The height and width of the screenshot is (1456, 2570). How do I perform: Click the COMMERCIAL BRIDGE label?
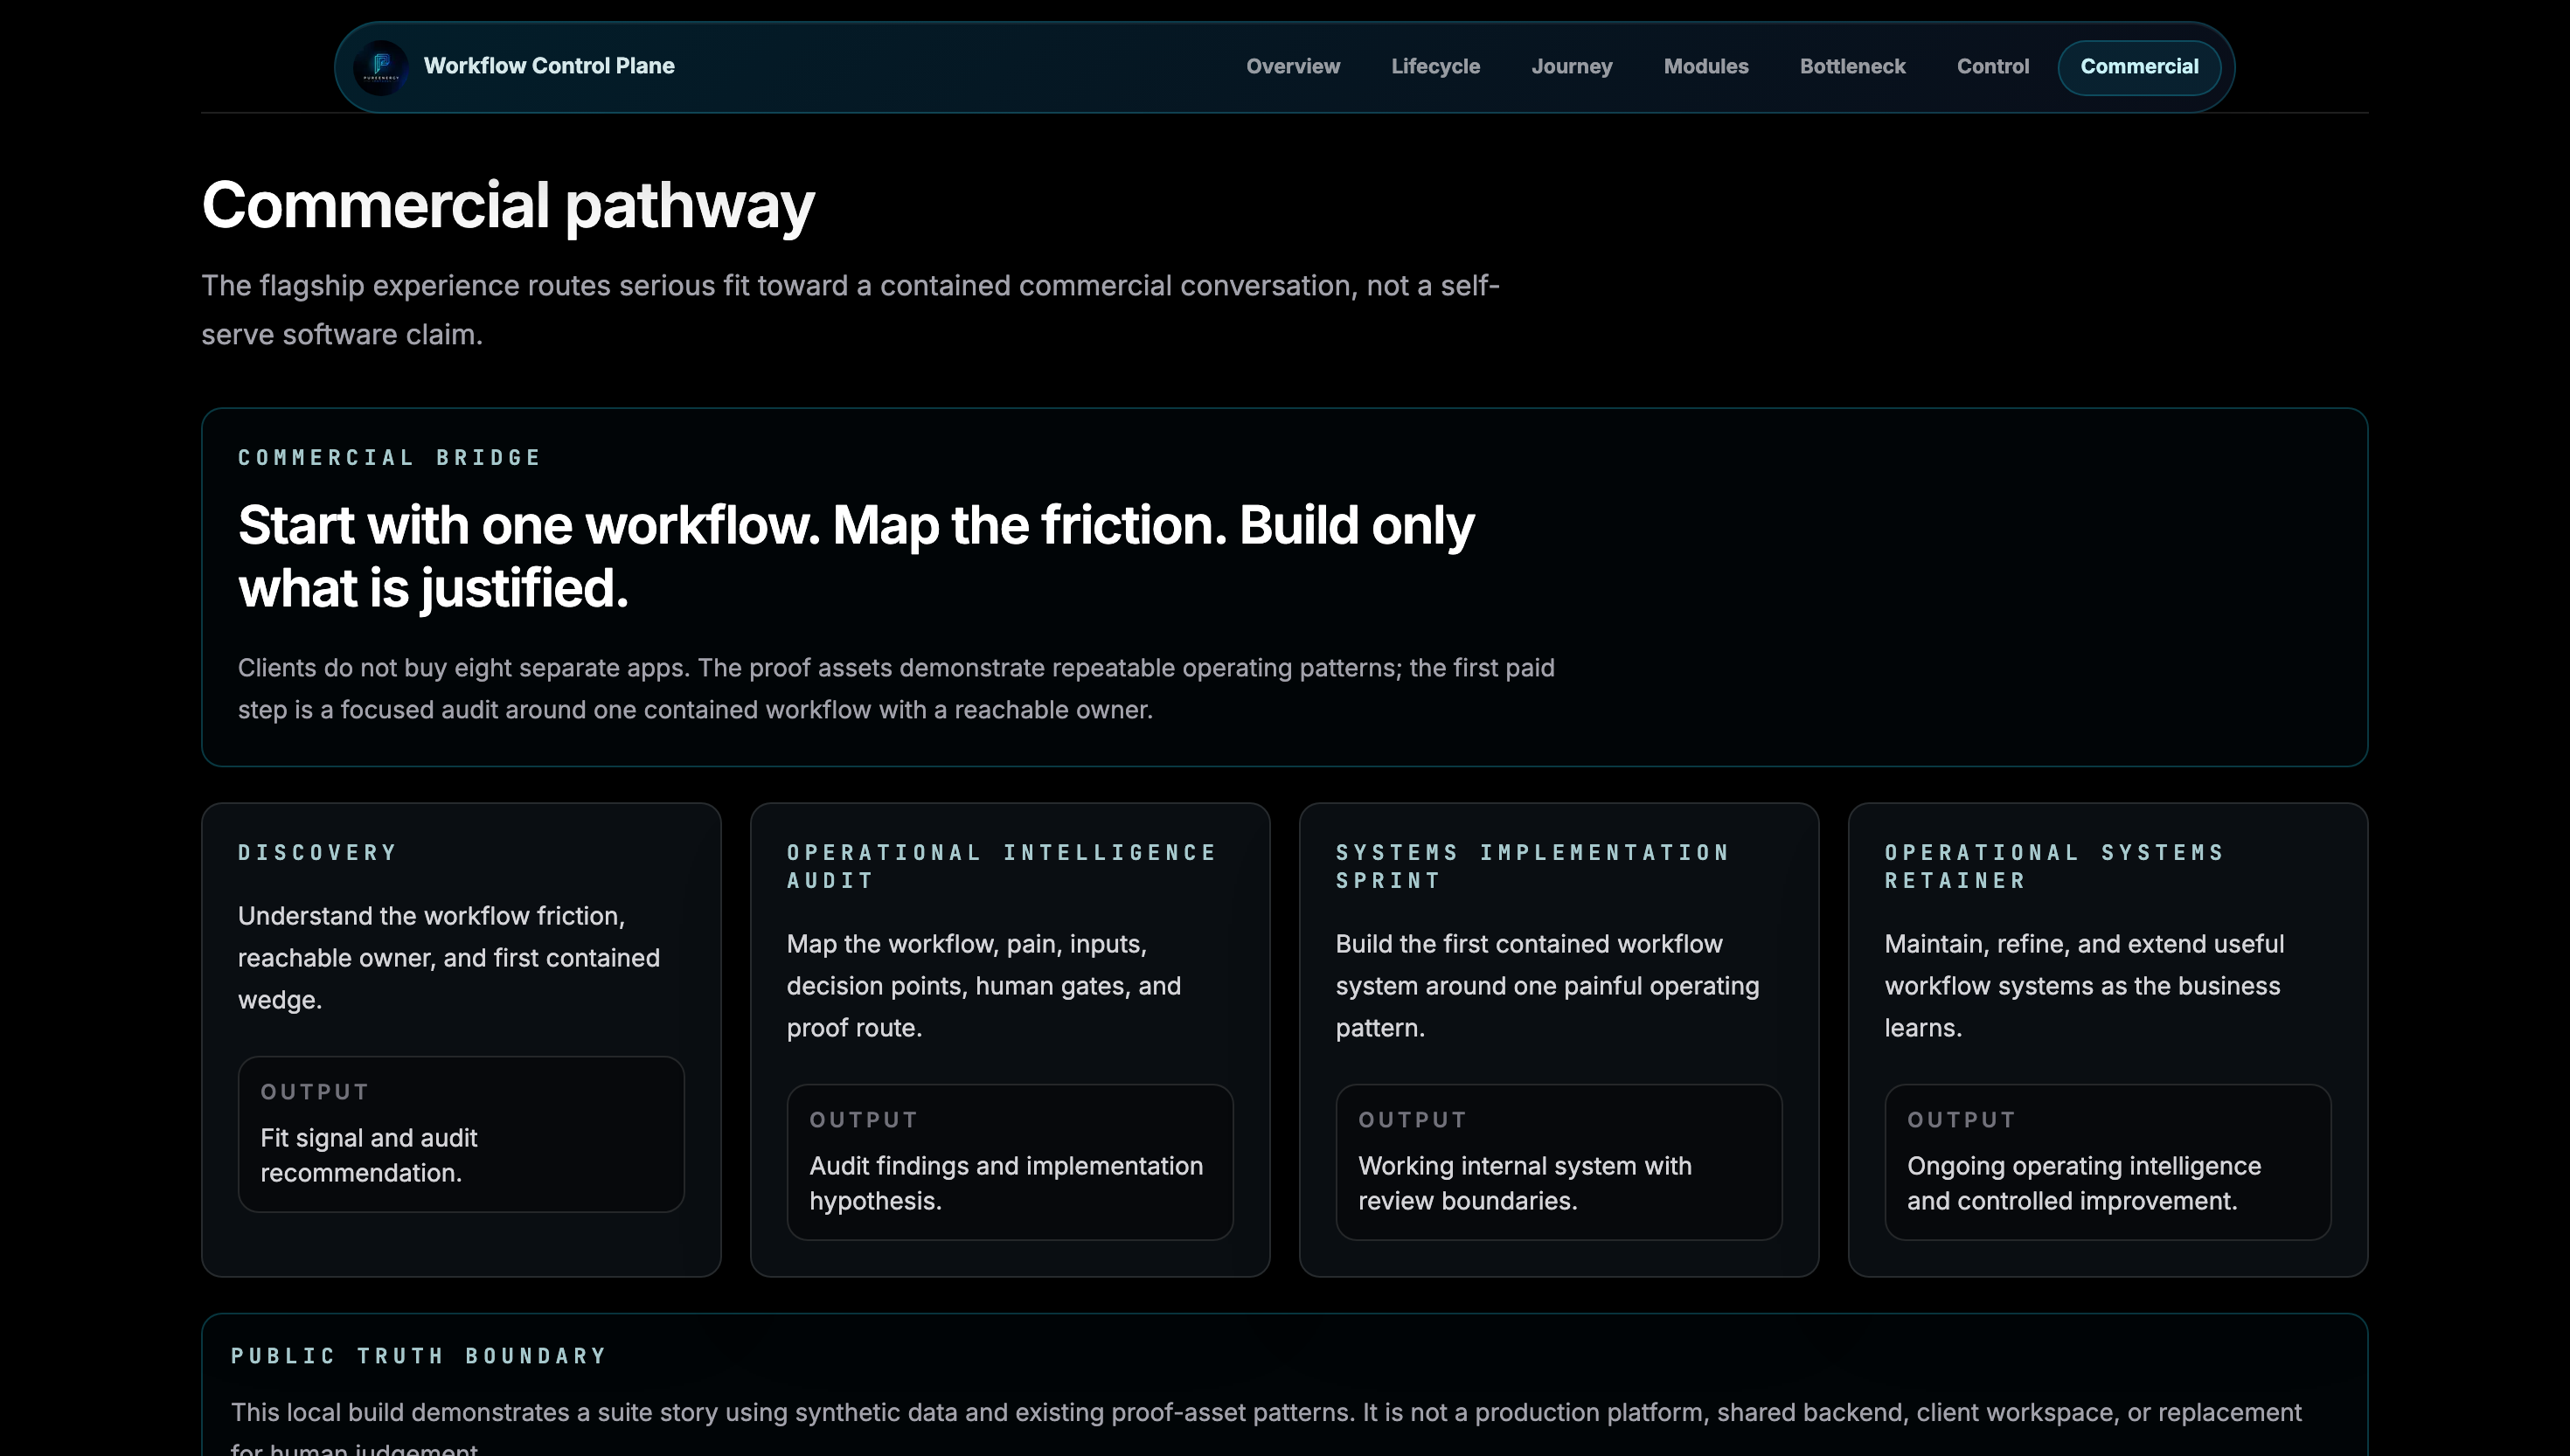coord(389,458)
